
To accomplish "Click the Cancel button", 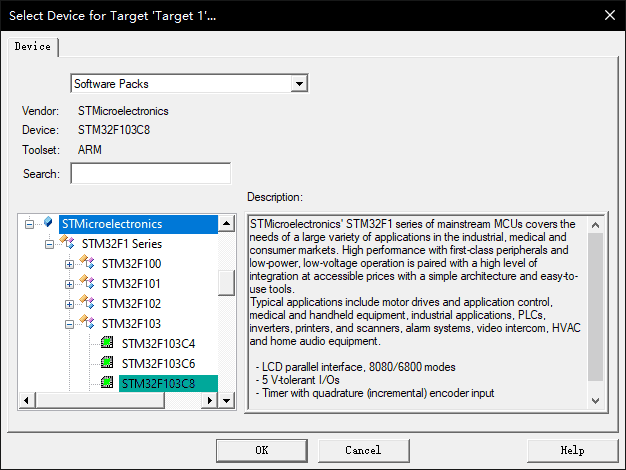I will click(x=363, y=450).
